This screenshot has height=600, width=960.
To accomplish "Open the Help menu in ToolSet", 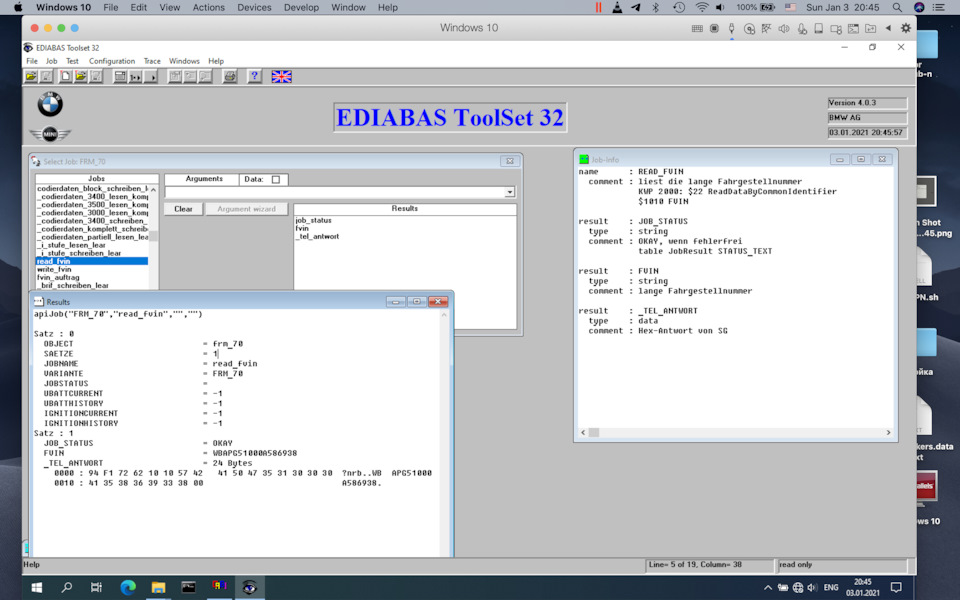I will pyautogui.click(x=216, y=61).
